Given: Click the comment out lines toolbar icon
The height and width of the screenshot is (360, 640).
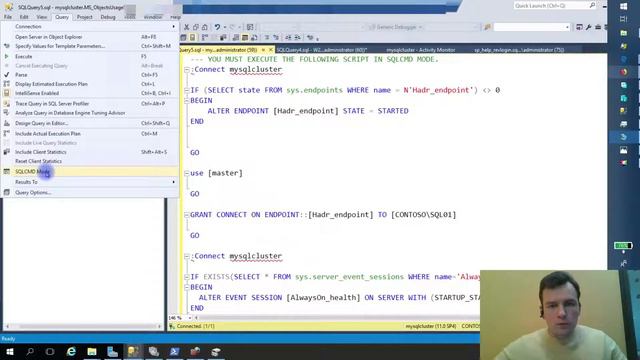Looking at the screenshot, I should pos(267,38).
